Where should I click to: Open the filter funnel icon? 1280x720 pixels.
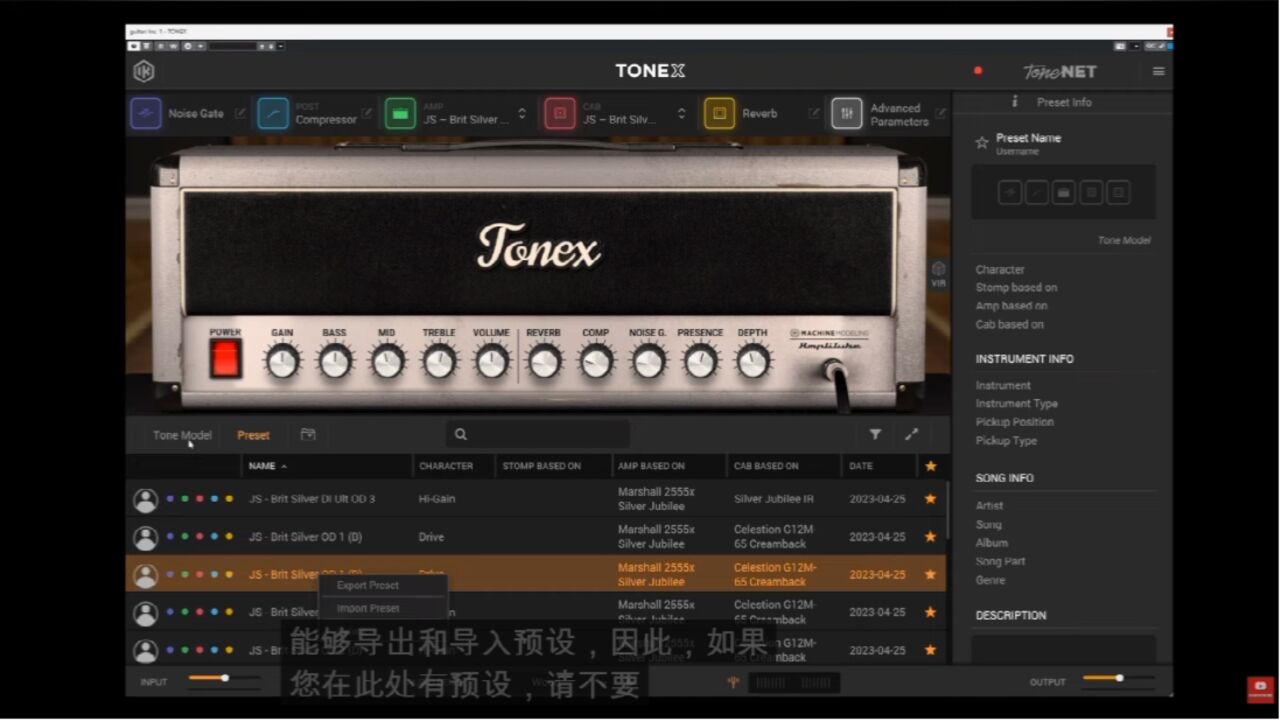[x=875, y=435]
